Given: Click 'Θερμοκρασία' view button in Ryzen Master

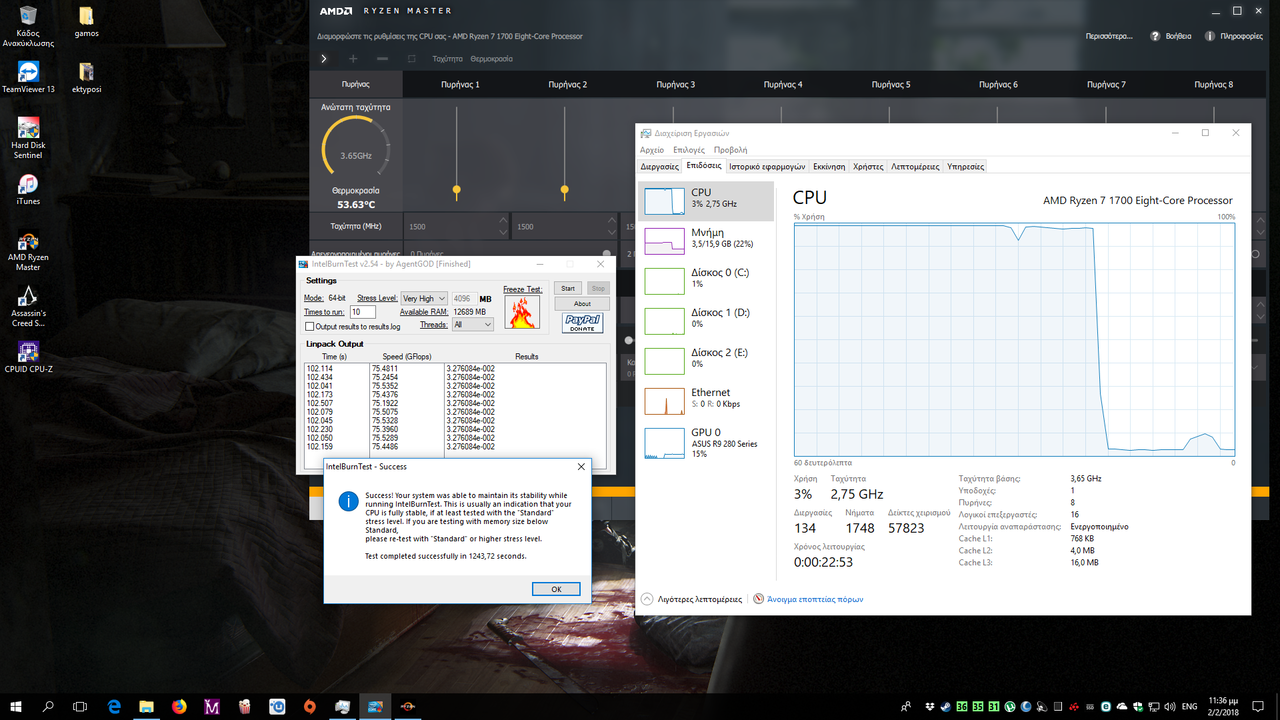Looking at the screenshot, I should click(x=491, y=59).
